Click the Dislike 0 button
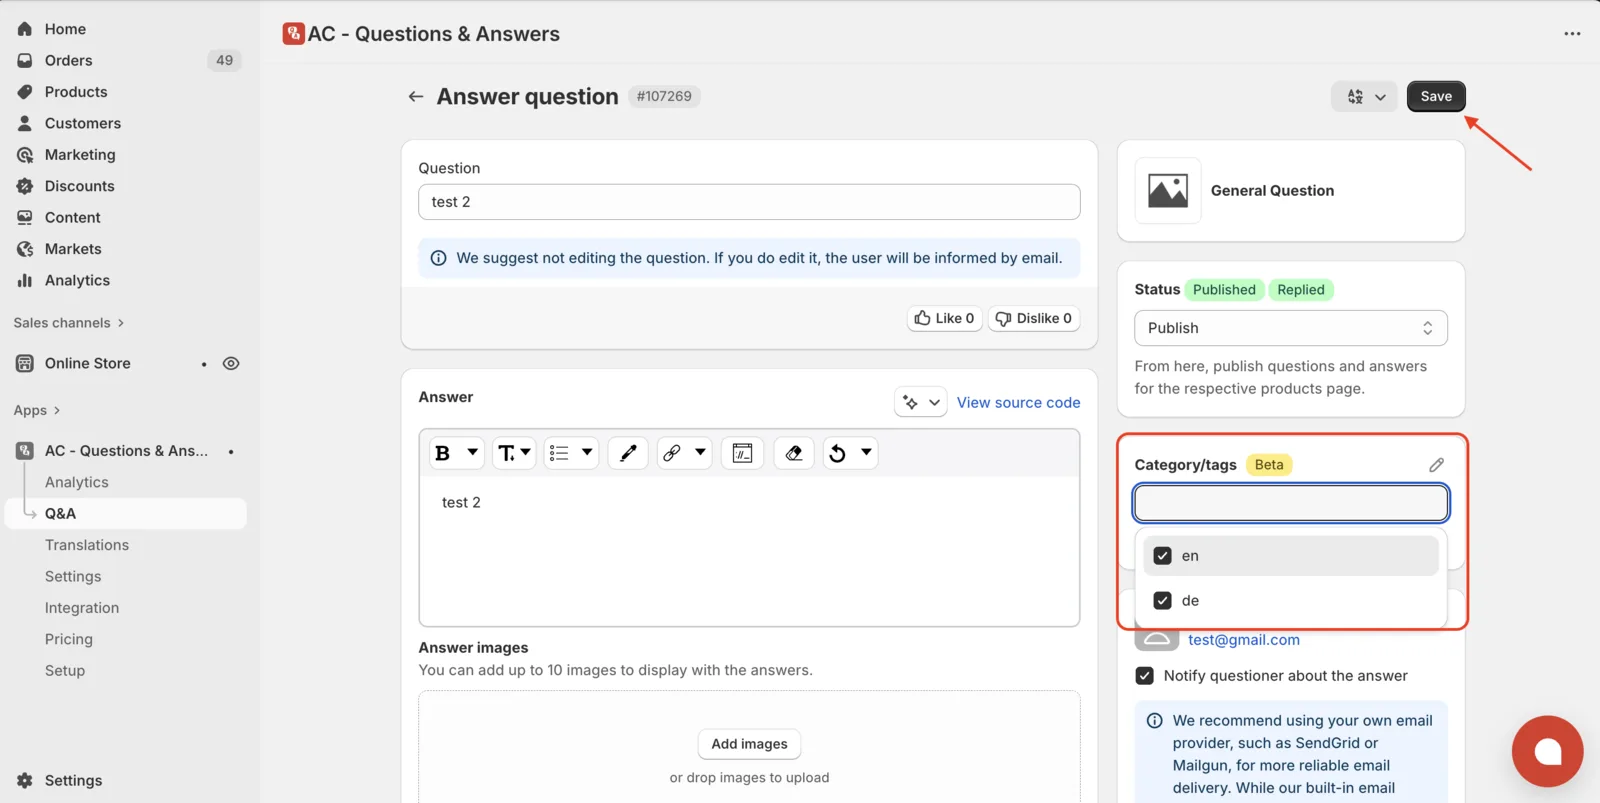1600x803 pixels. tap(1034, 318)
